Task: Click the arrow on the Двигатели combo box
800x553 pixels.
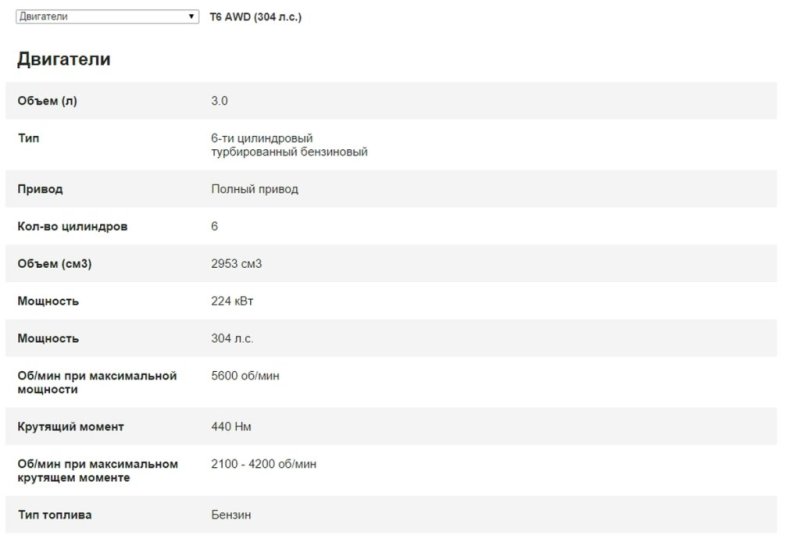Action: (x=192, y=17)
